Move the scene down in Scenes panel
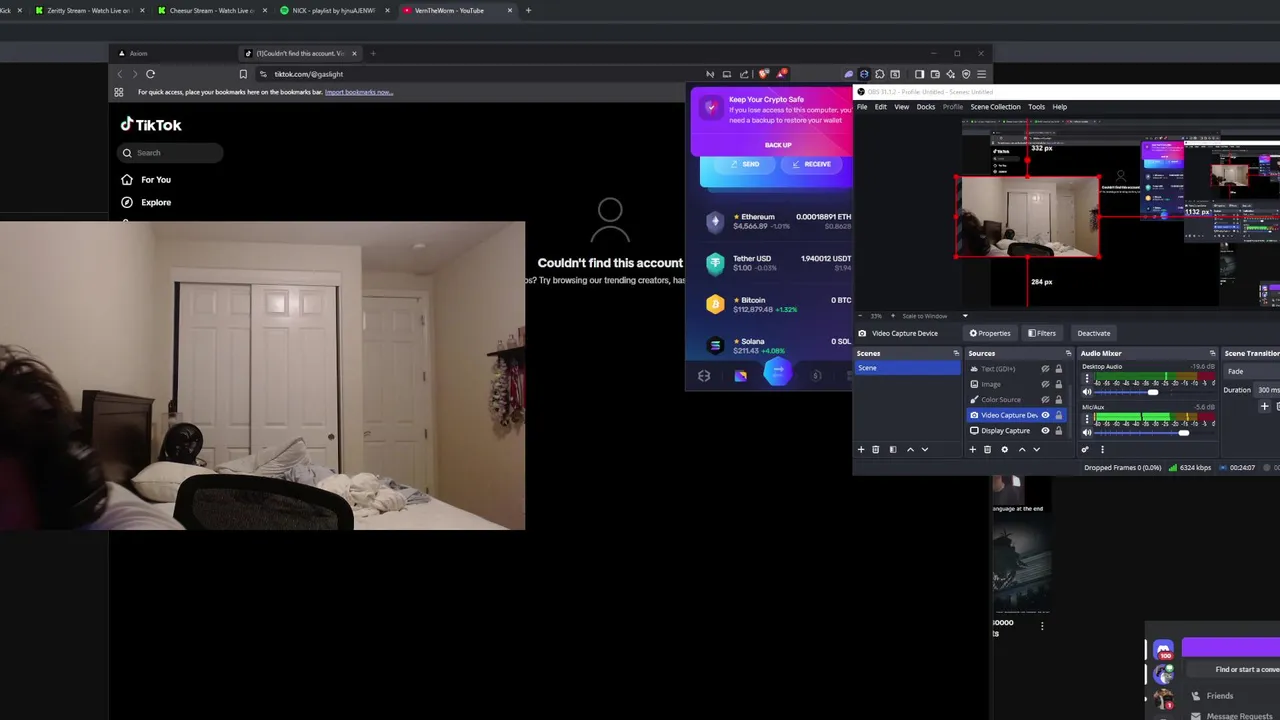Image resolution: width=1280 pixels, height=720 pixels. point(925,450)
